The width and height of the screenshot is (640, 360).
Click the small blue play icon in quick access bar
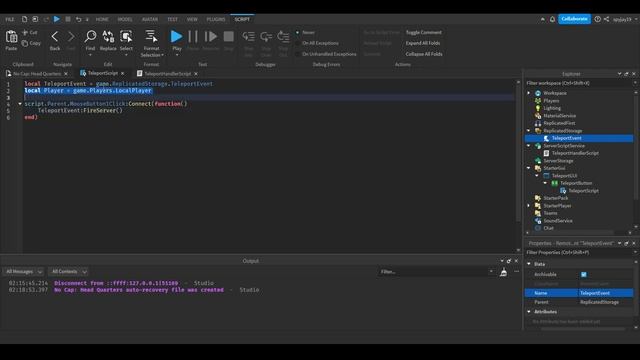(x=57, y=19)
